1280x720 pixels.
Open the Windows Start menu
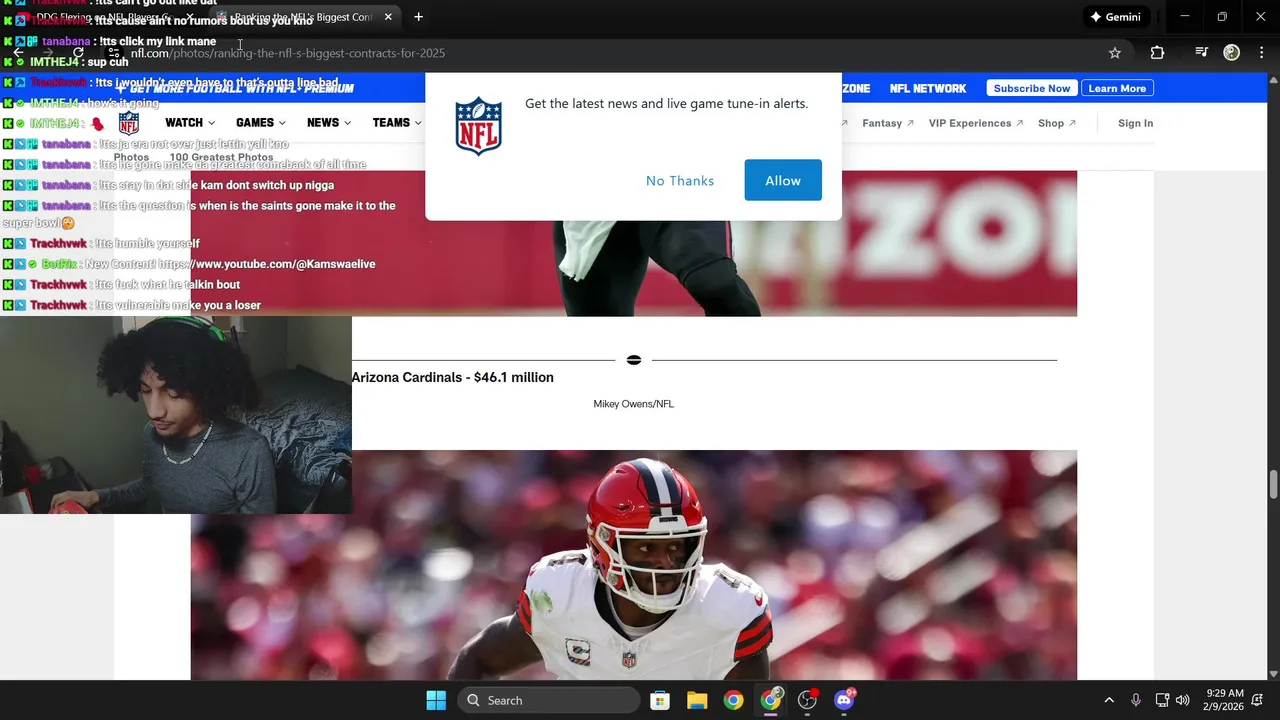tap(436, 700)
